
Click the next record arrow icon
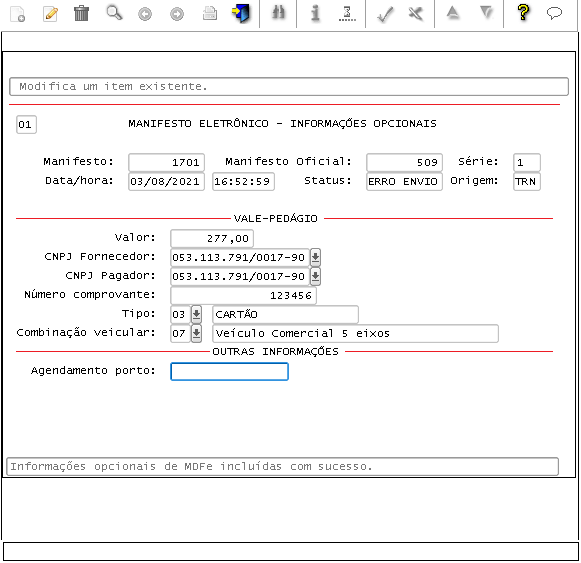pos(177,14)
